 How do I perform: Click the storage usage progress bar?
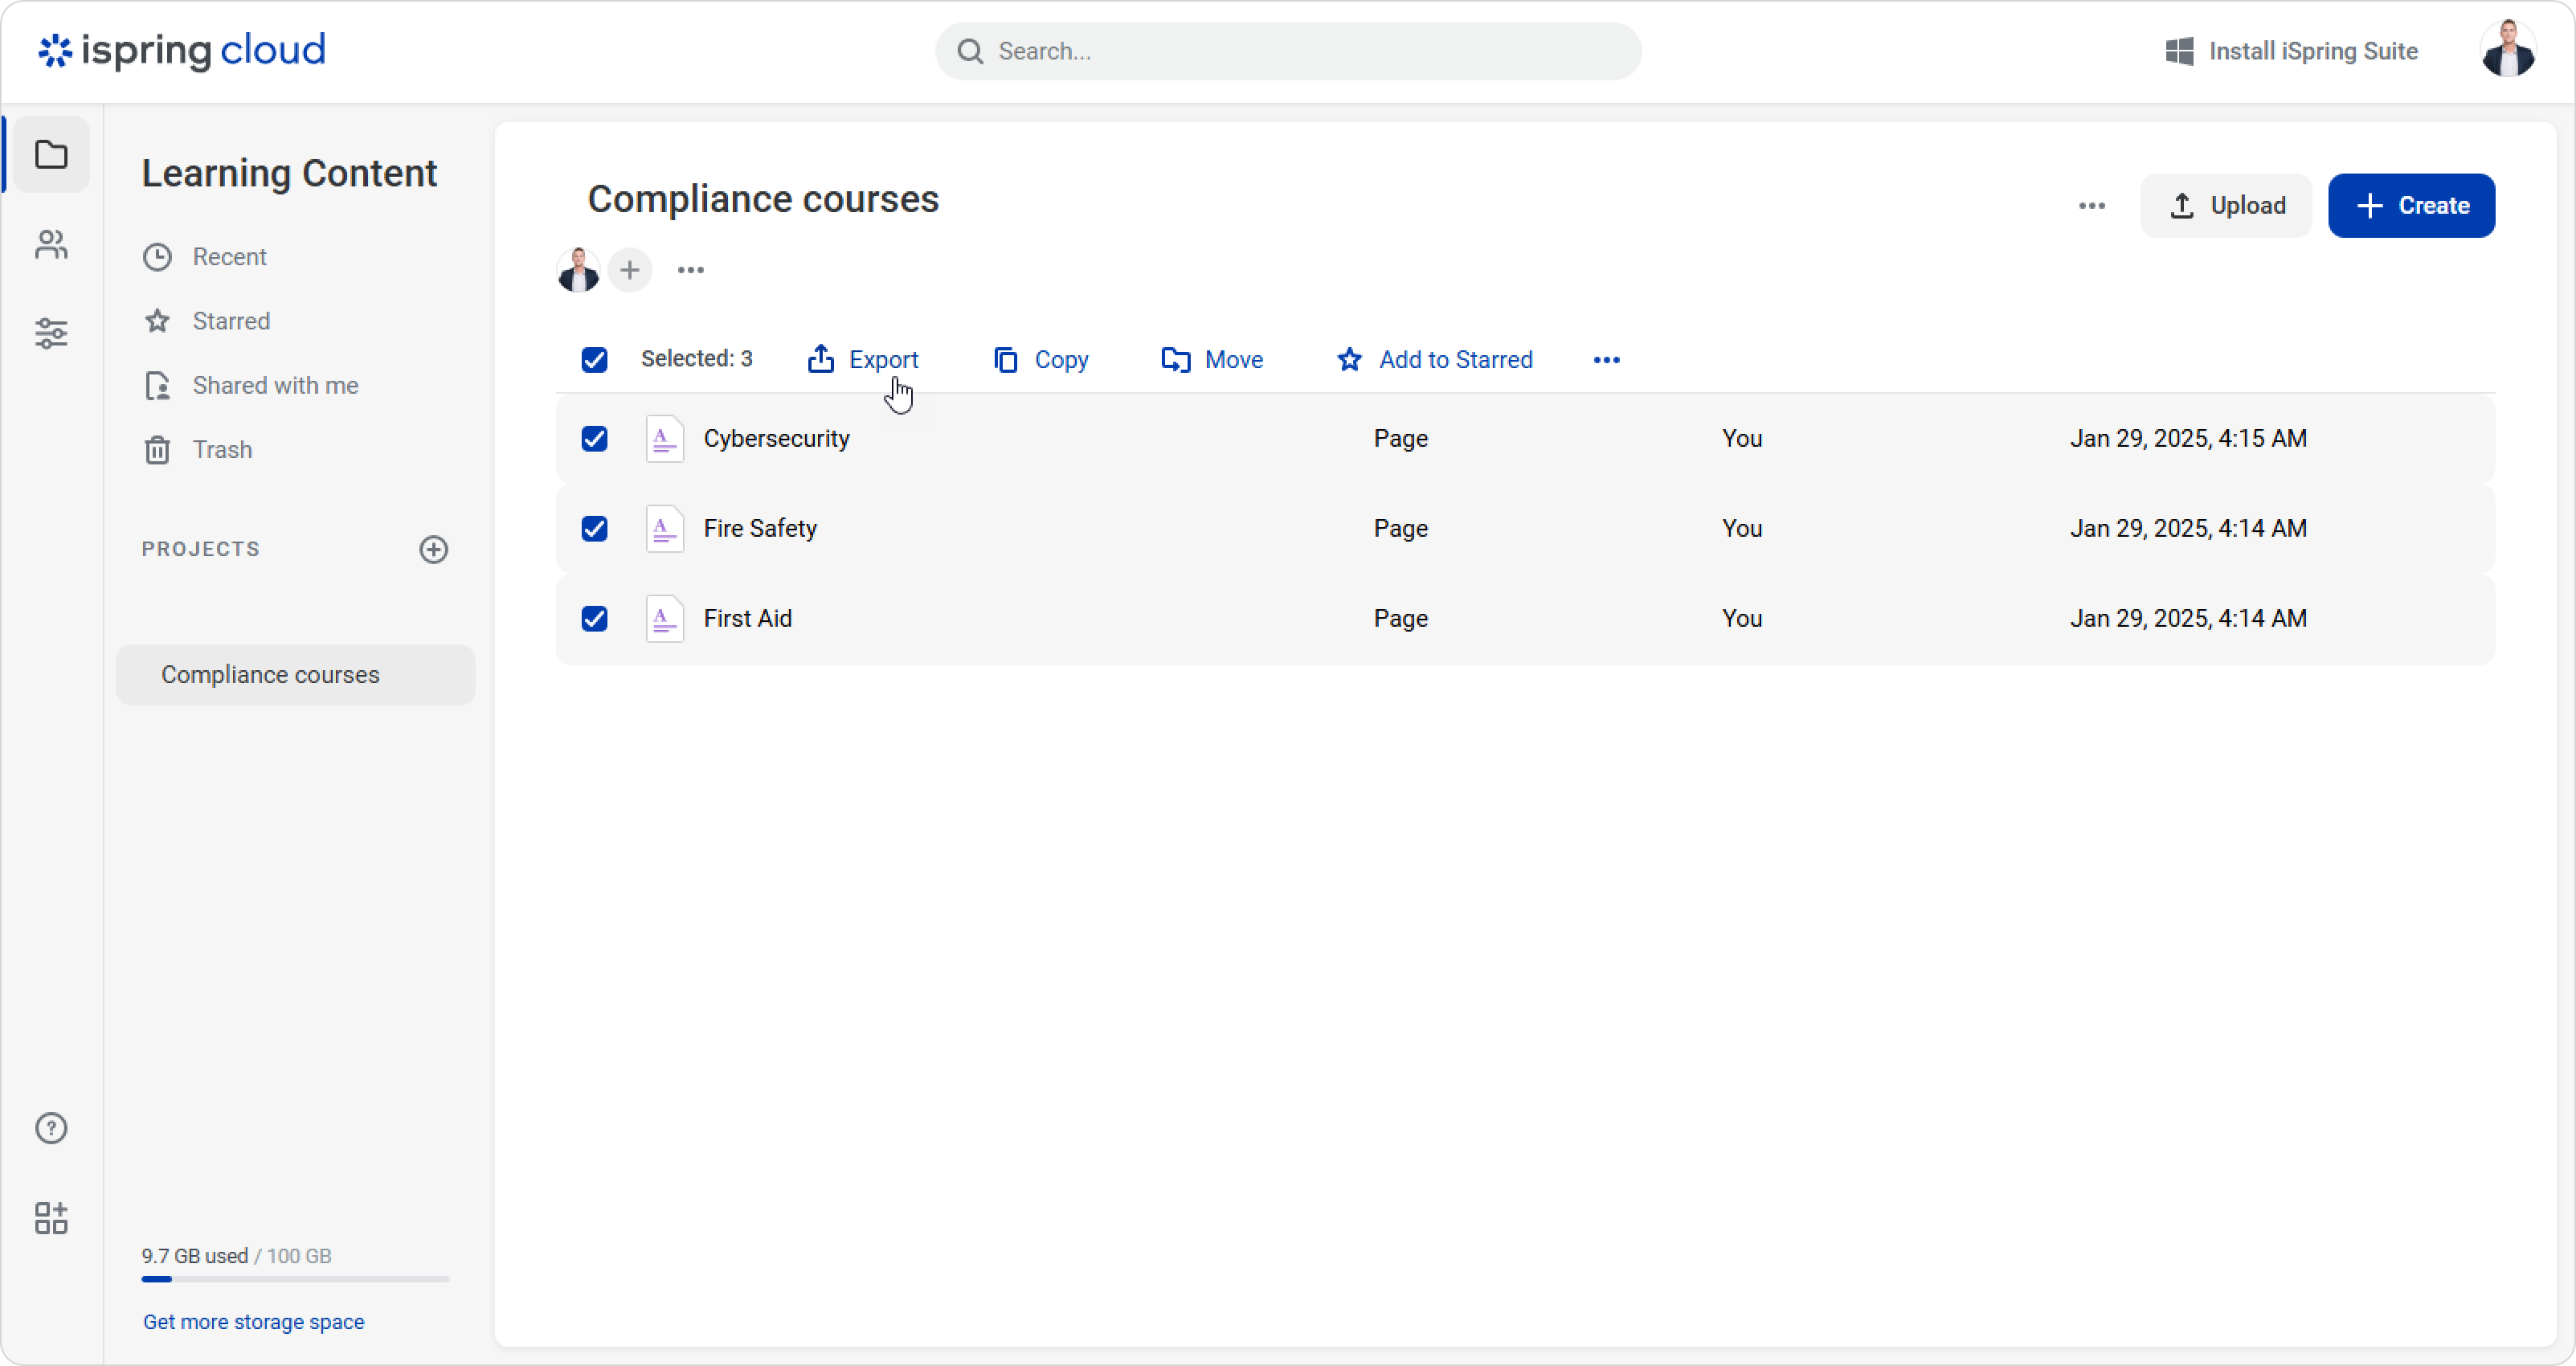pyautogui.click(x=295, y=1278)
